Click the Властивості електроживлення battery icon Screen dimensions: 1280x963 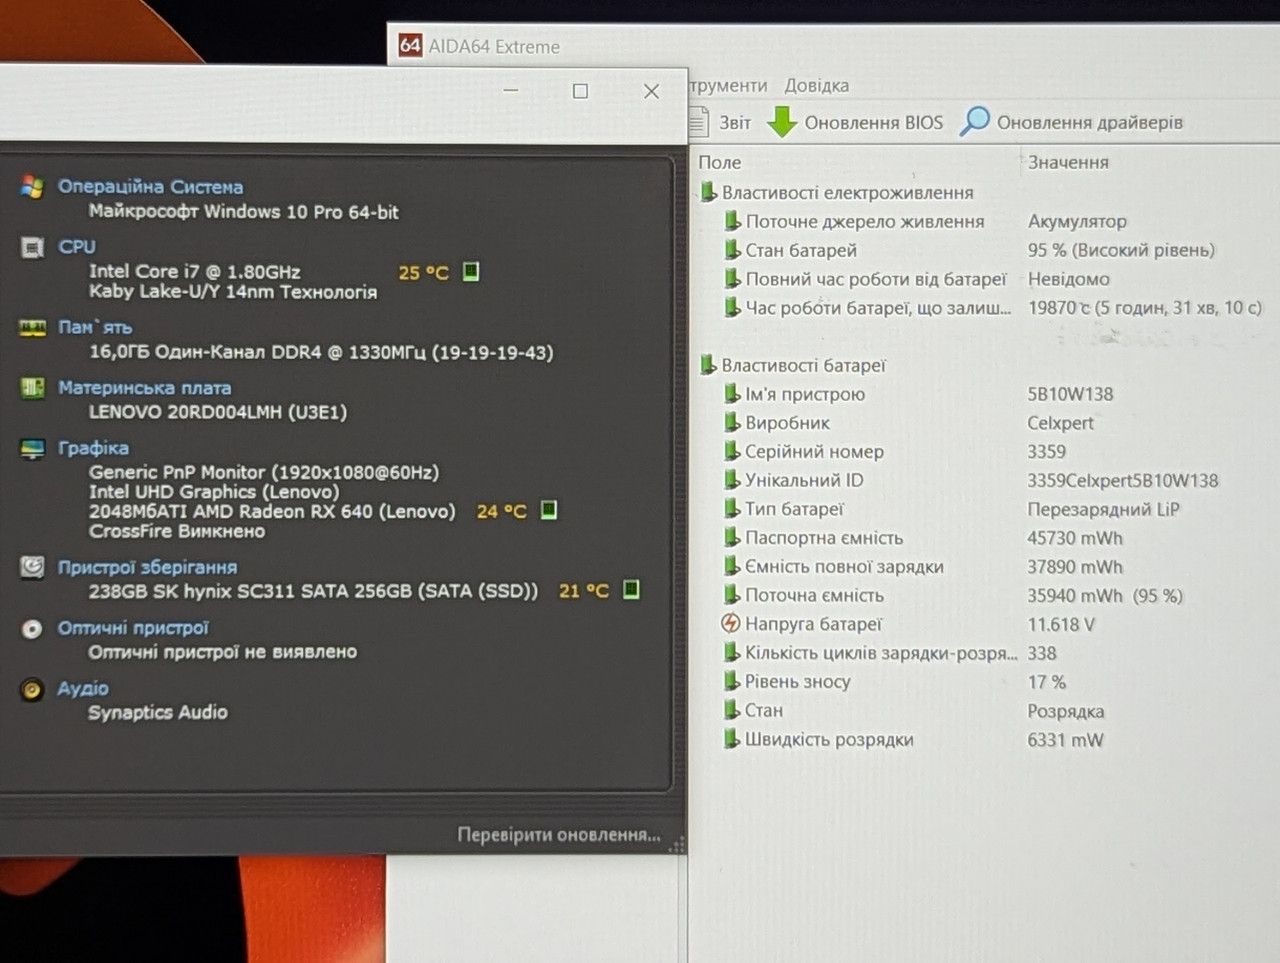708,192
